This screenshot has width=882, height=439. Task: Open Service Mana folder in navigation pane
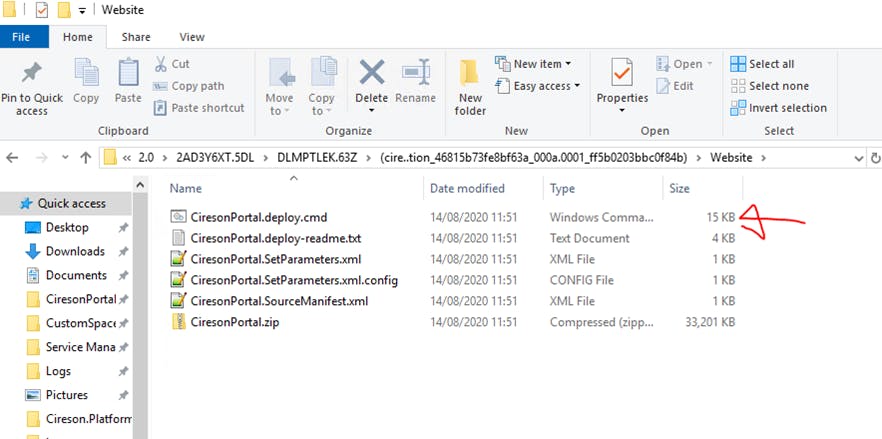point(80,347)
